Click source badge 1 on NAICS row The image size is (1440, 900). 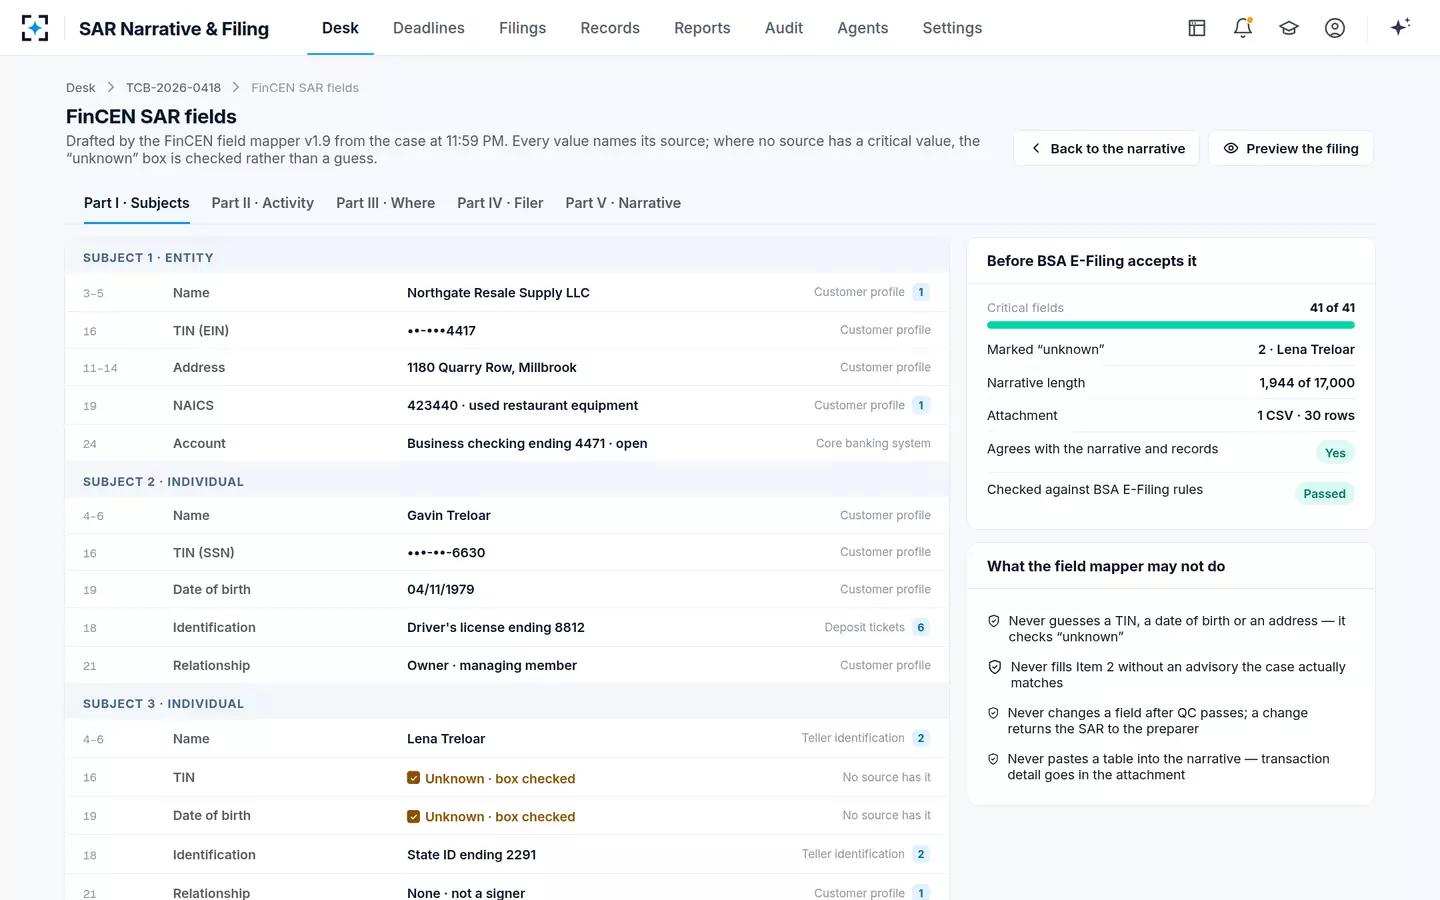pos(921,405)
